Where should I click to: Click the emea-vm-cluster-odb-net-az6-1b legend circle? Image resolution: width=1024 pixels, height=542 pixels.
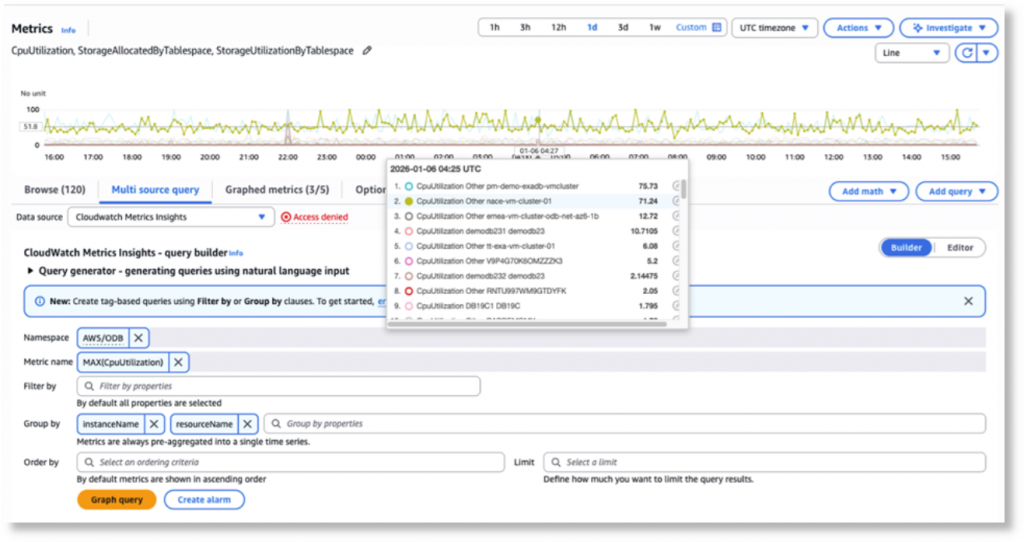tap(409, 216)
